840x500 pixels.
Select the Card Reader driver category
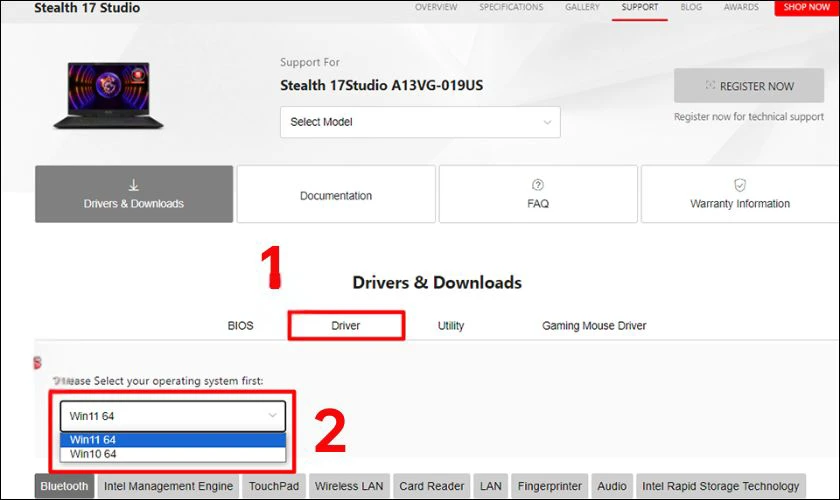(x=431, y=486)
